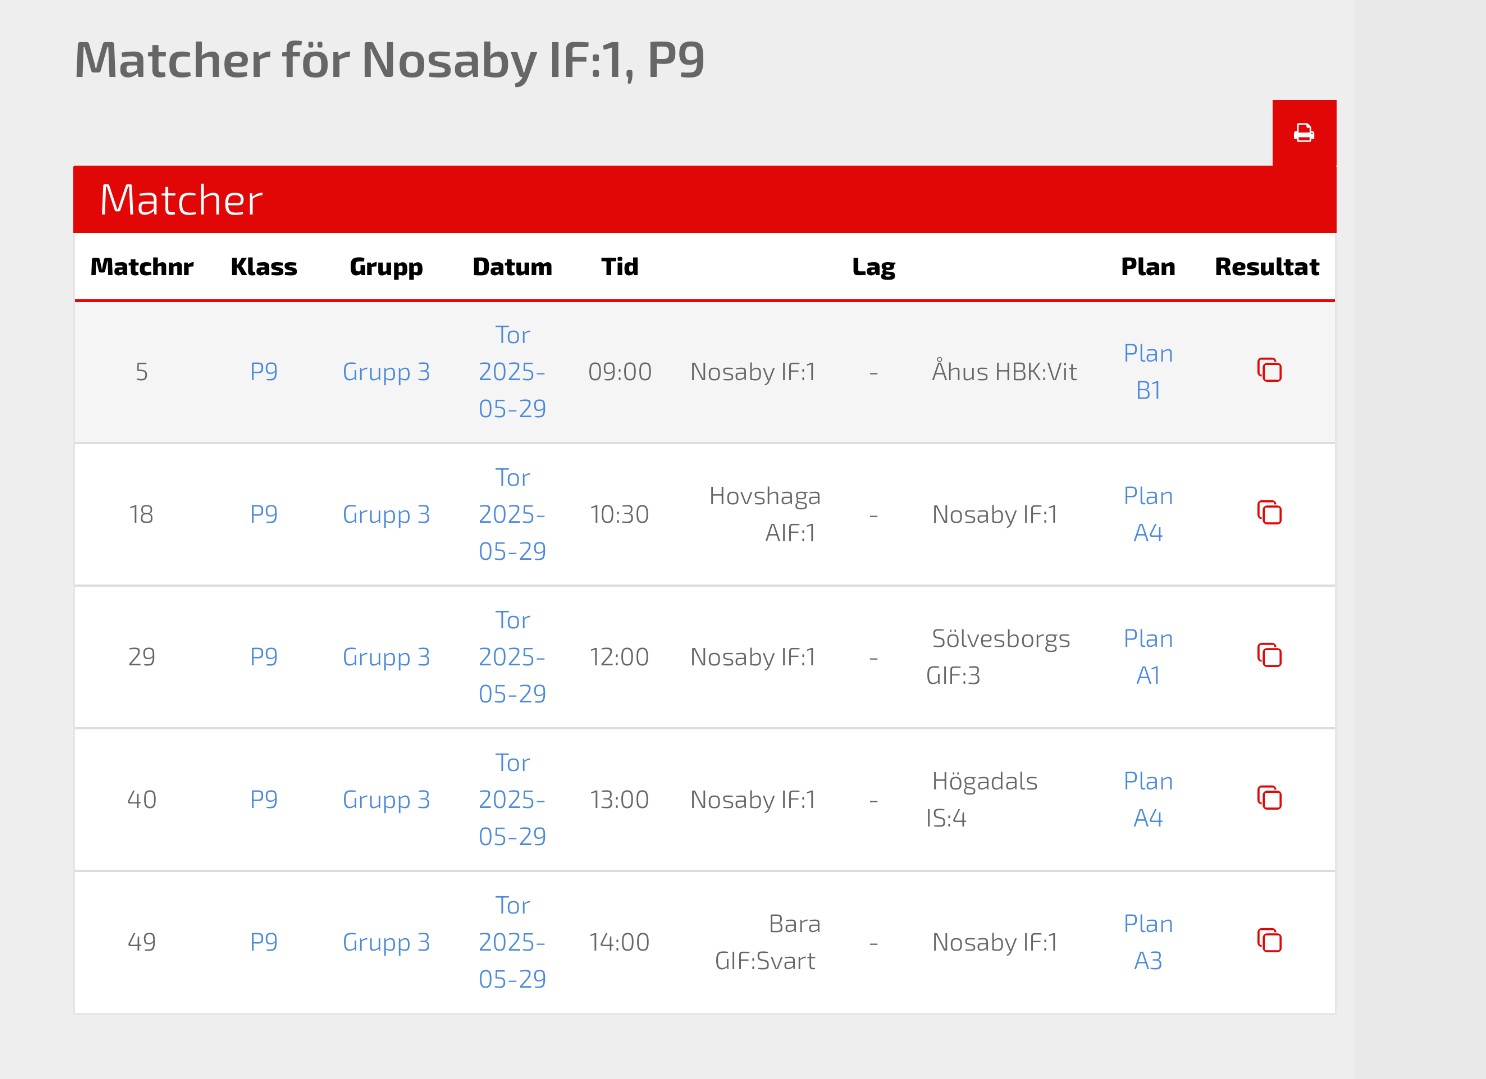Open Plan A3 field link
Image resolution: width=1486 pixels, height=1079 pixels.
click(x=1148, y=942)
